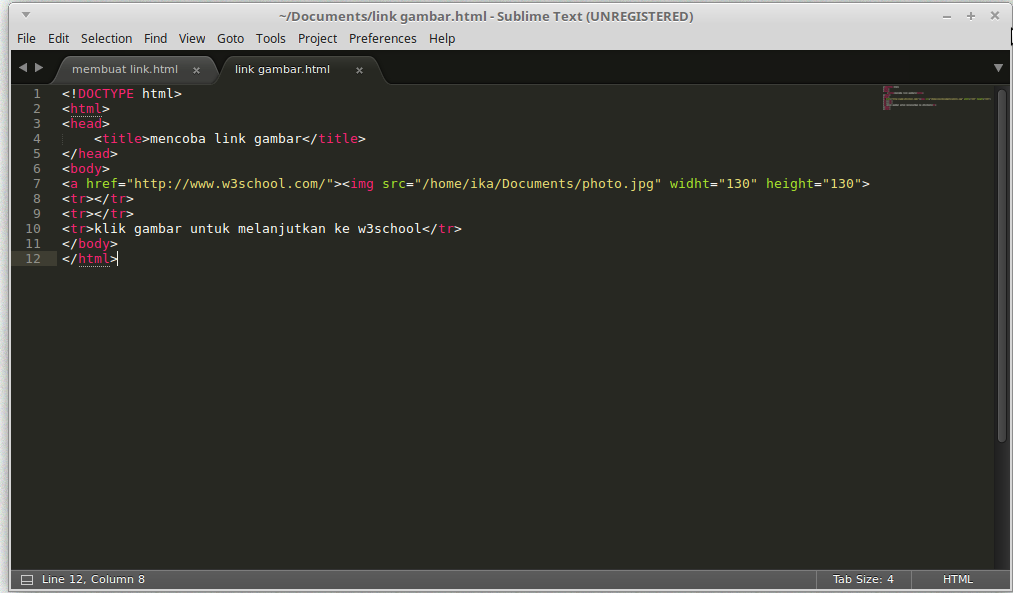Click line number 10 in gutter

click(x=33, y=229)
